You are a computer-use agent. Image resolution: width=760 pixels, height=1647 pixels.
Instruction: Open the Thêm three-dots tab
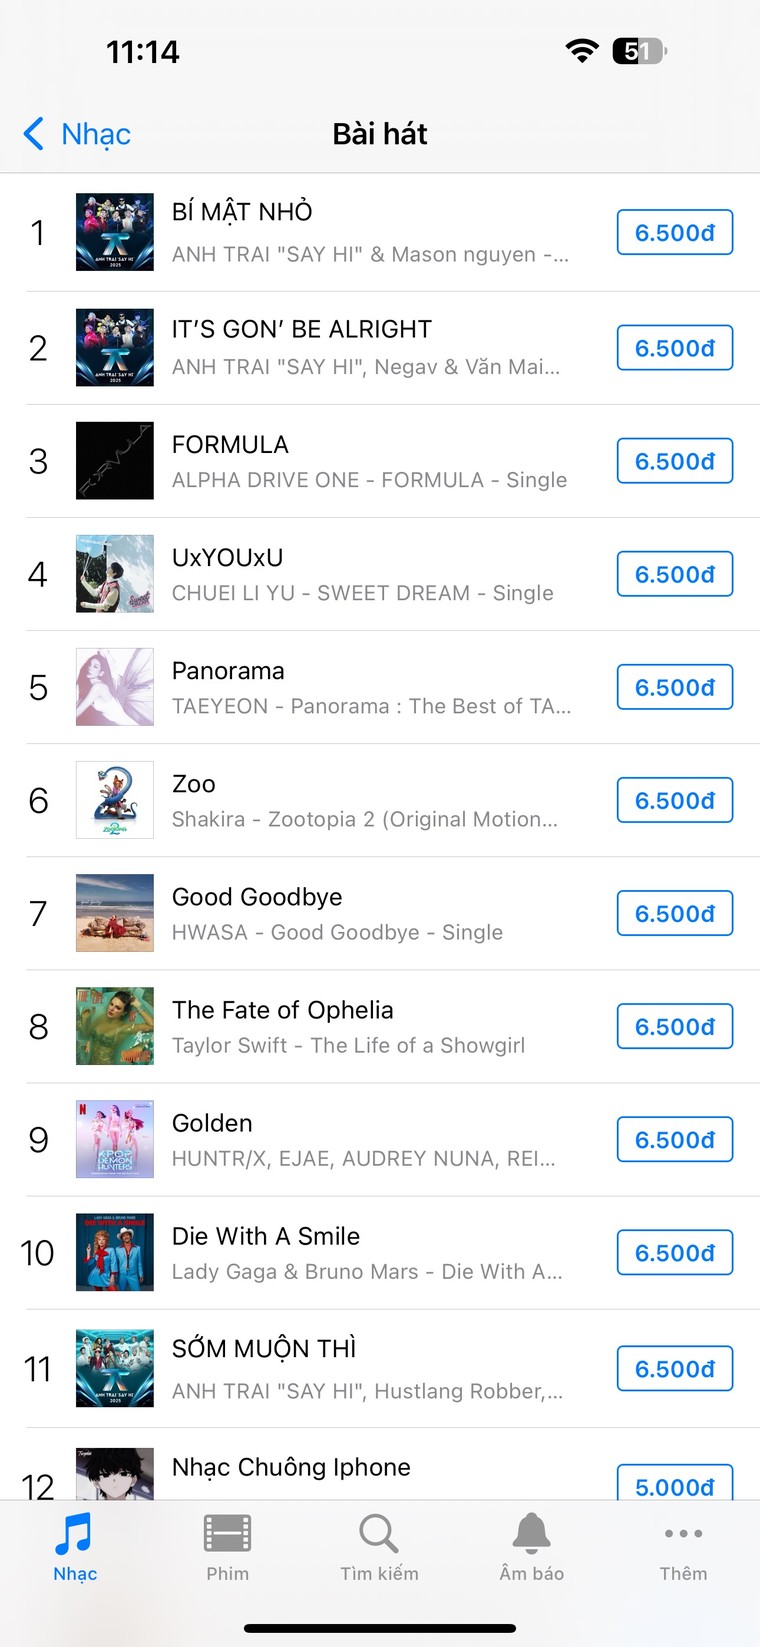pos(683,1545)
